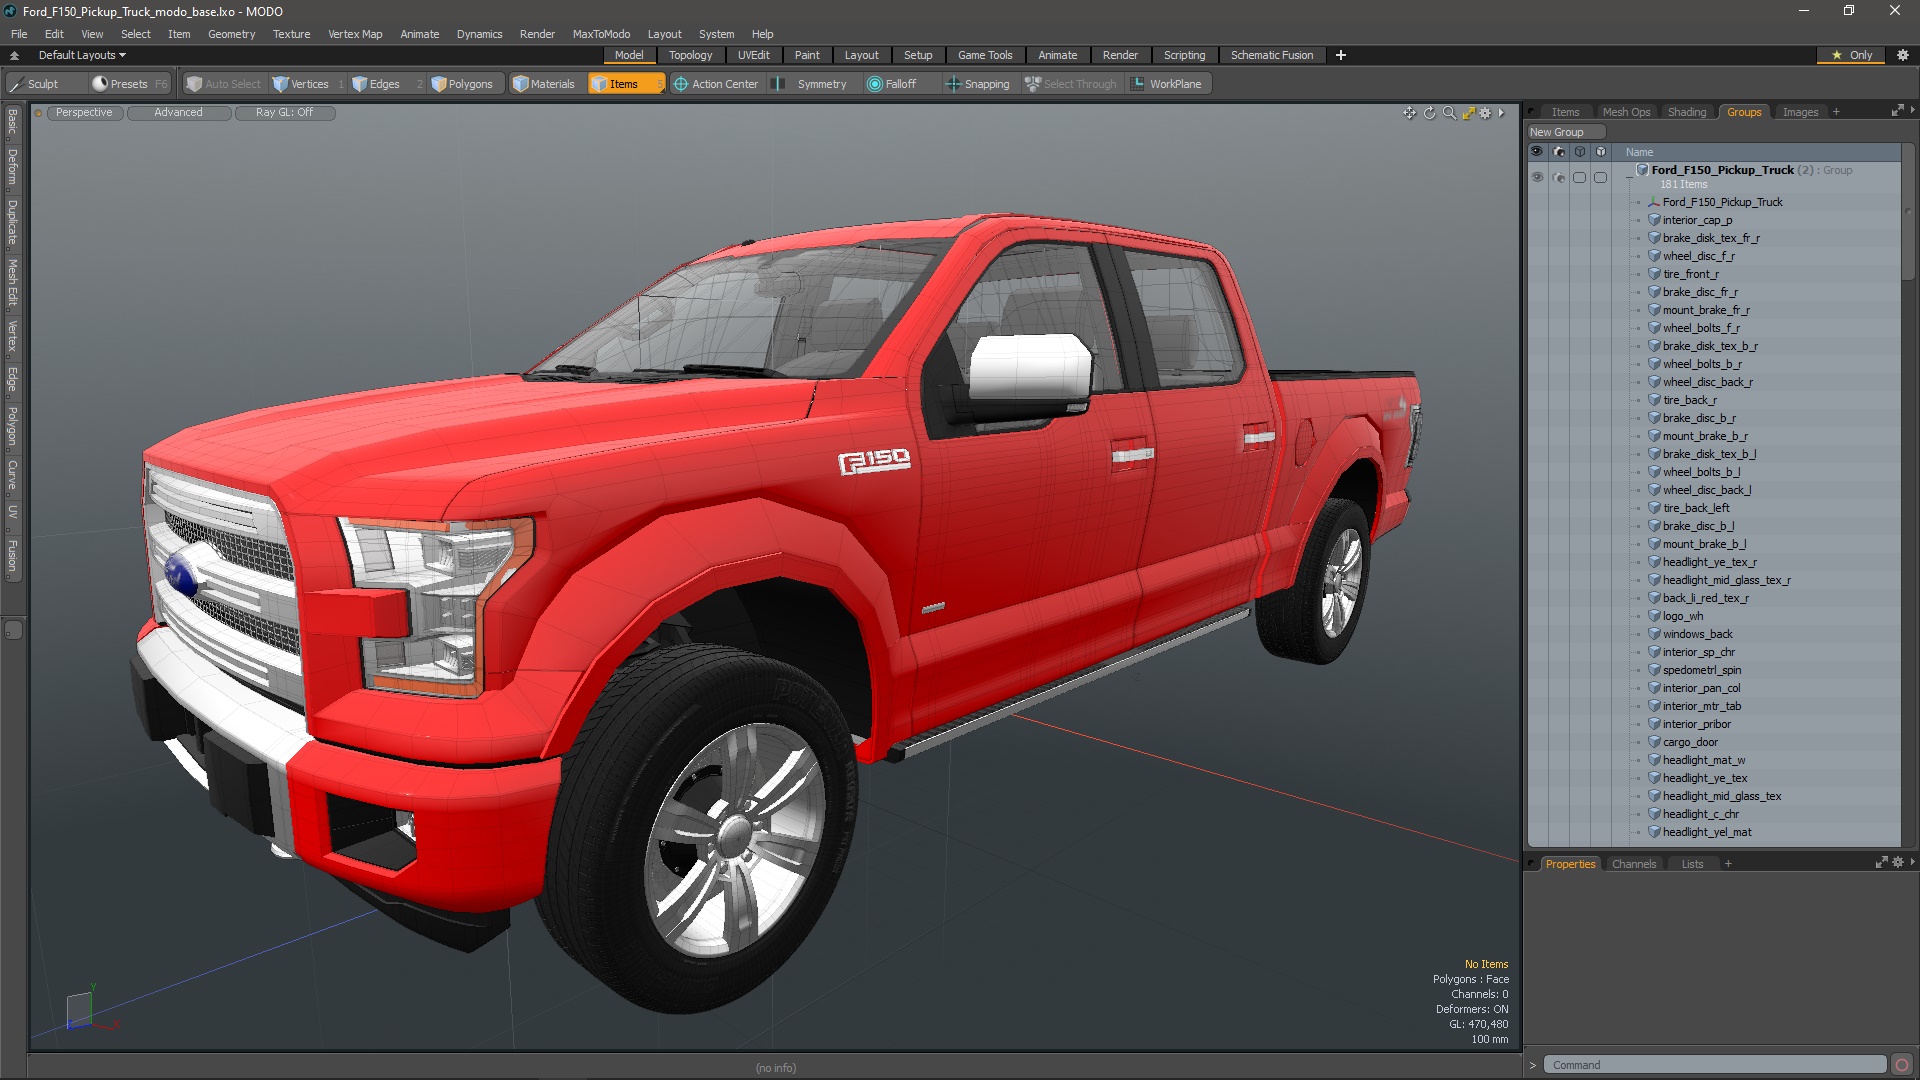Toggle second checkbox of Ford_F150_Pickup_Truck group
Image resolution: width=1920 pixels, height=1080 pixels.
1601,177
